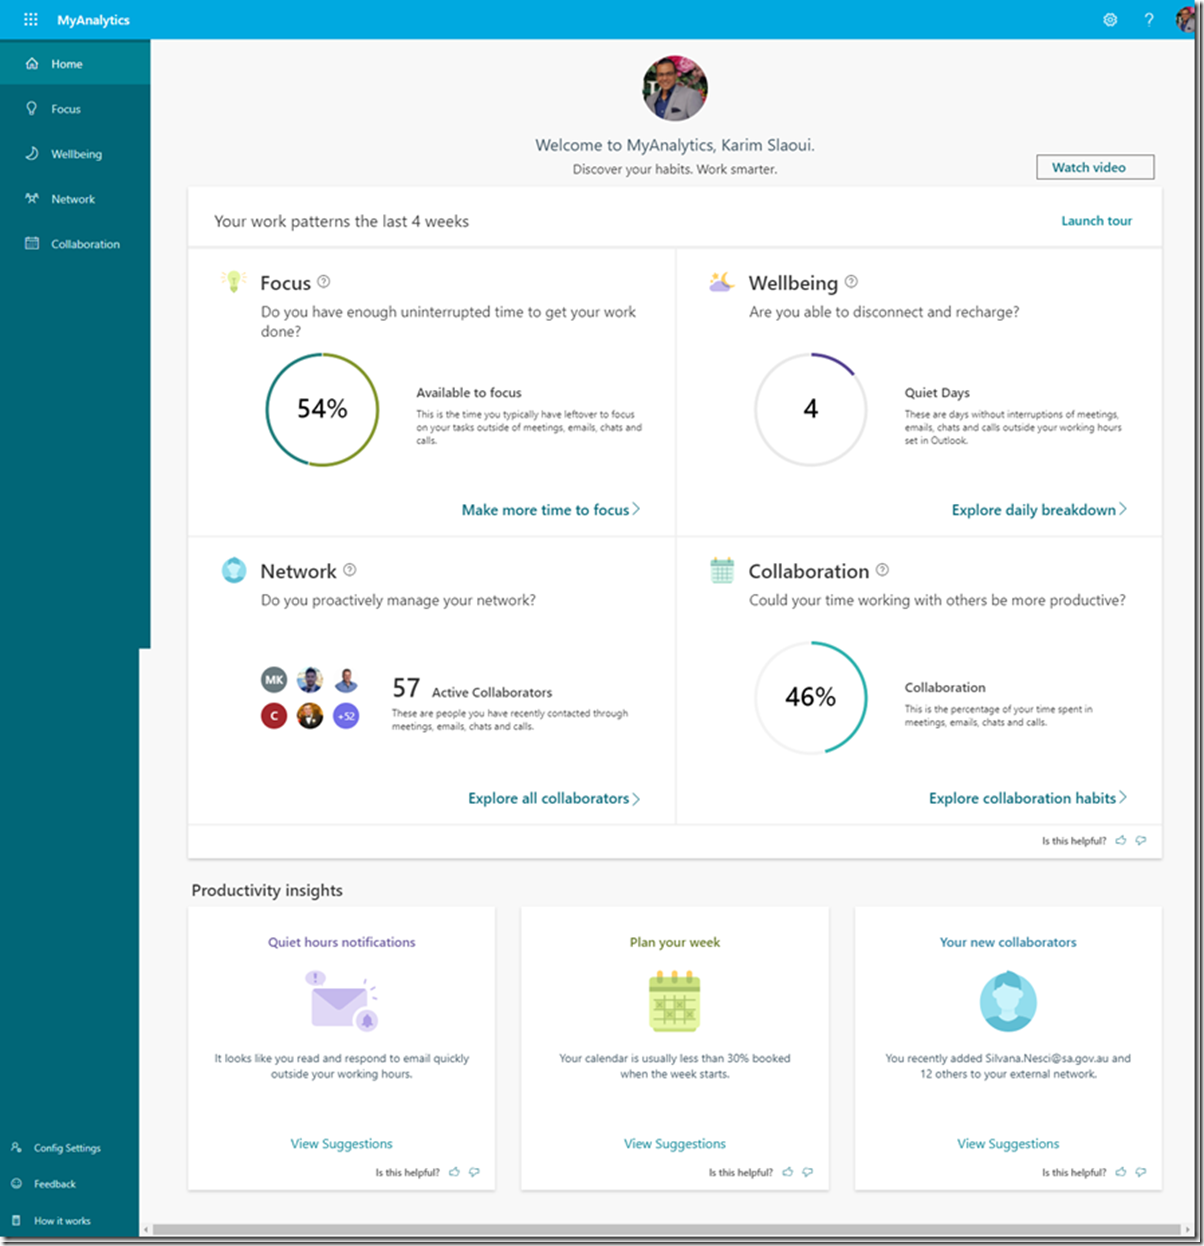The height and width of the screenshot is (1246, 1204).
Task: Thumbs up Your new collaborators card
Action: pyautogui.click(x=1121, y=1172)
